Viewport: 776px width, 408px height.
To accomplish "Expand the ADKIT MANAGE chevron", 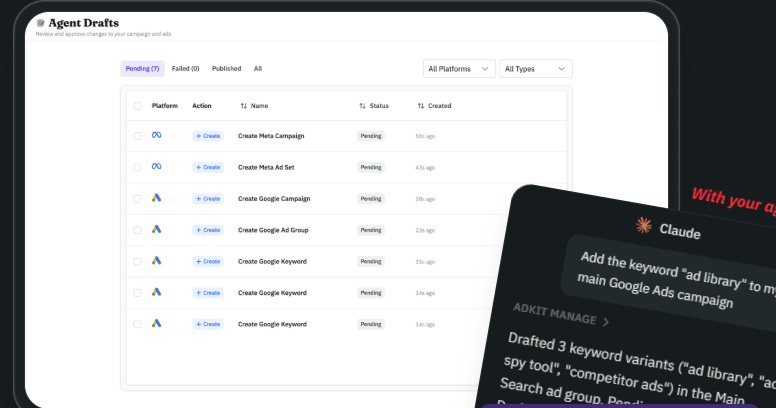I will pos(606,322).
